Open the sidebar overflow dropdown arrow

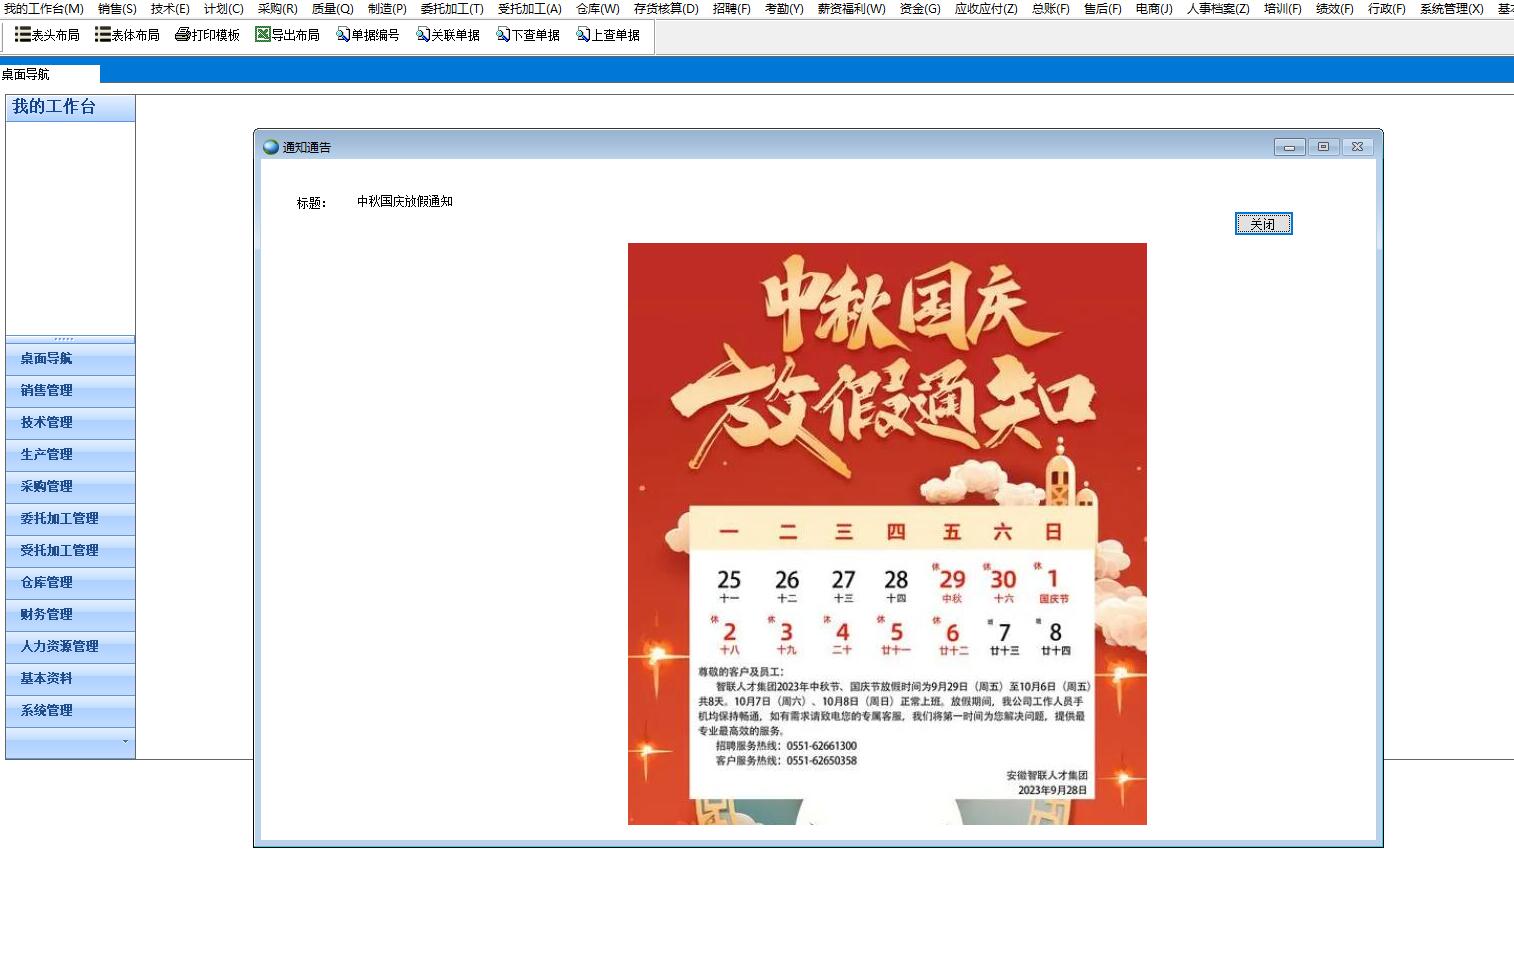125,742
